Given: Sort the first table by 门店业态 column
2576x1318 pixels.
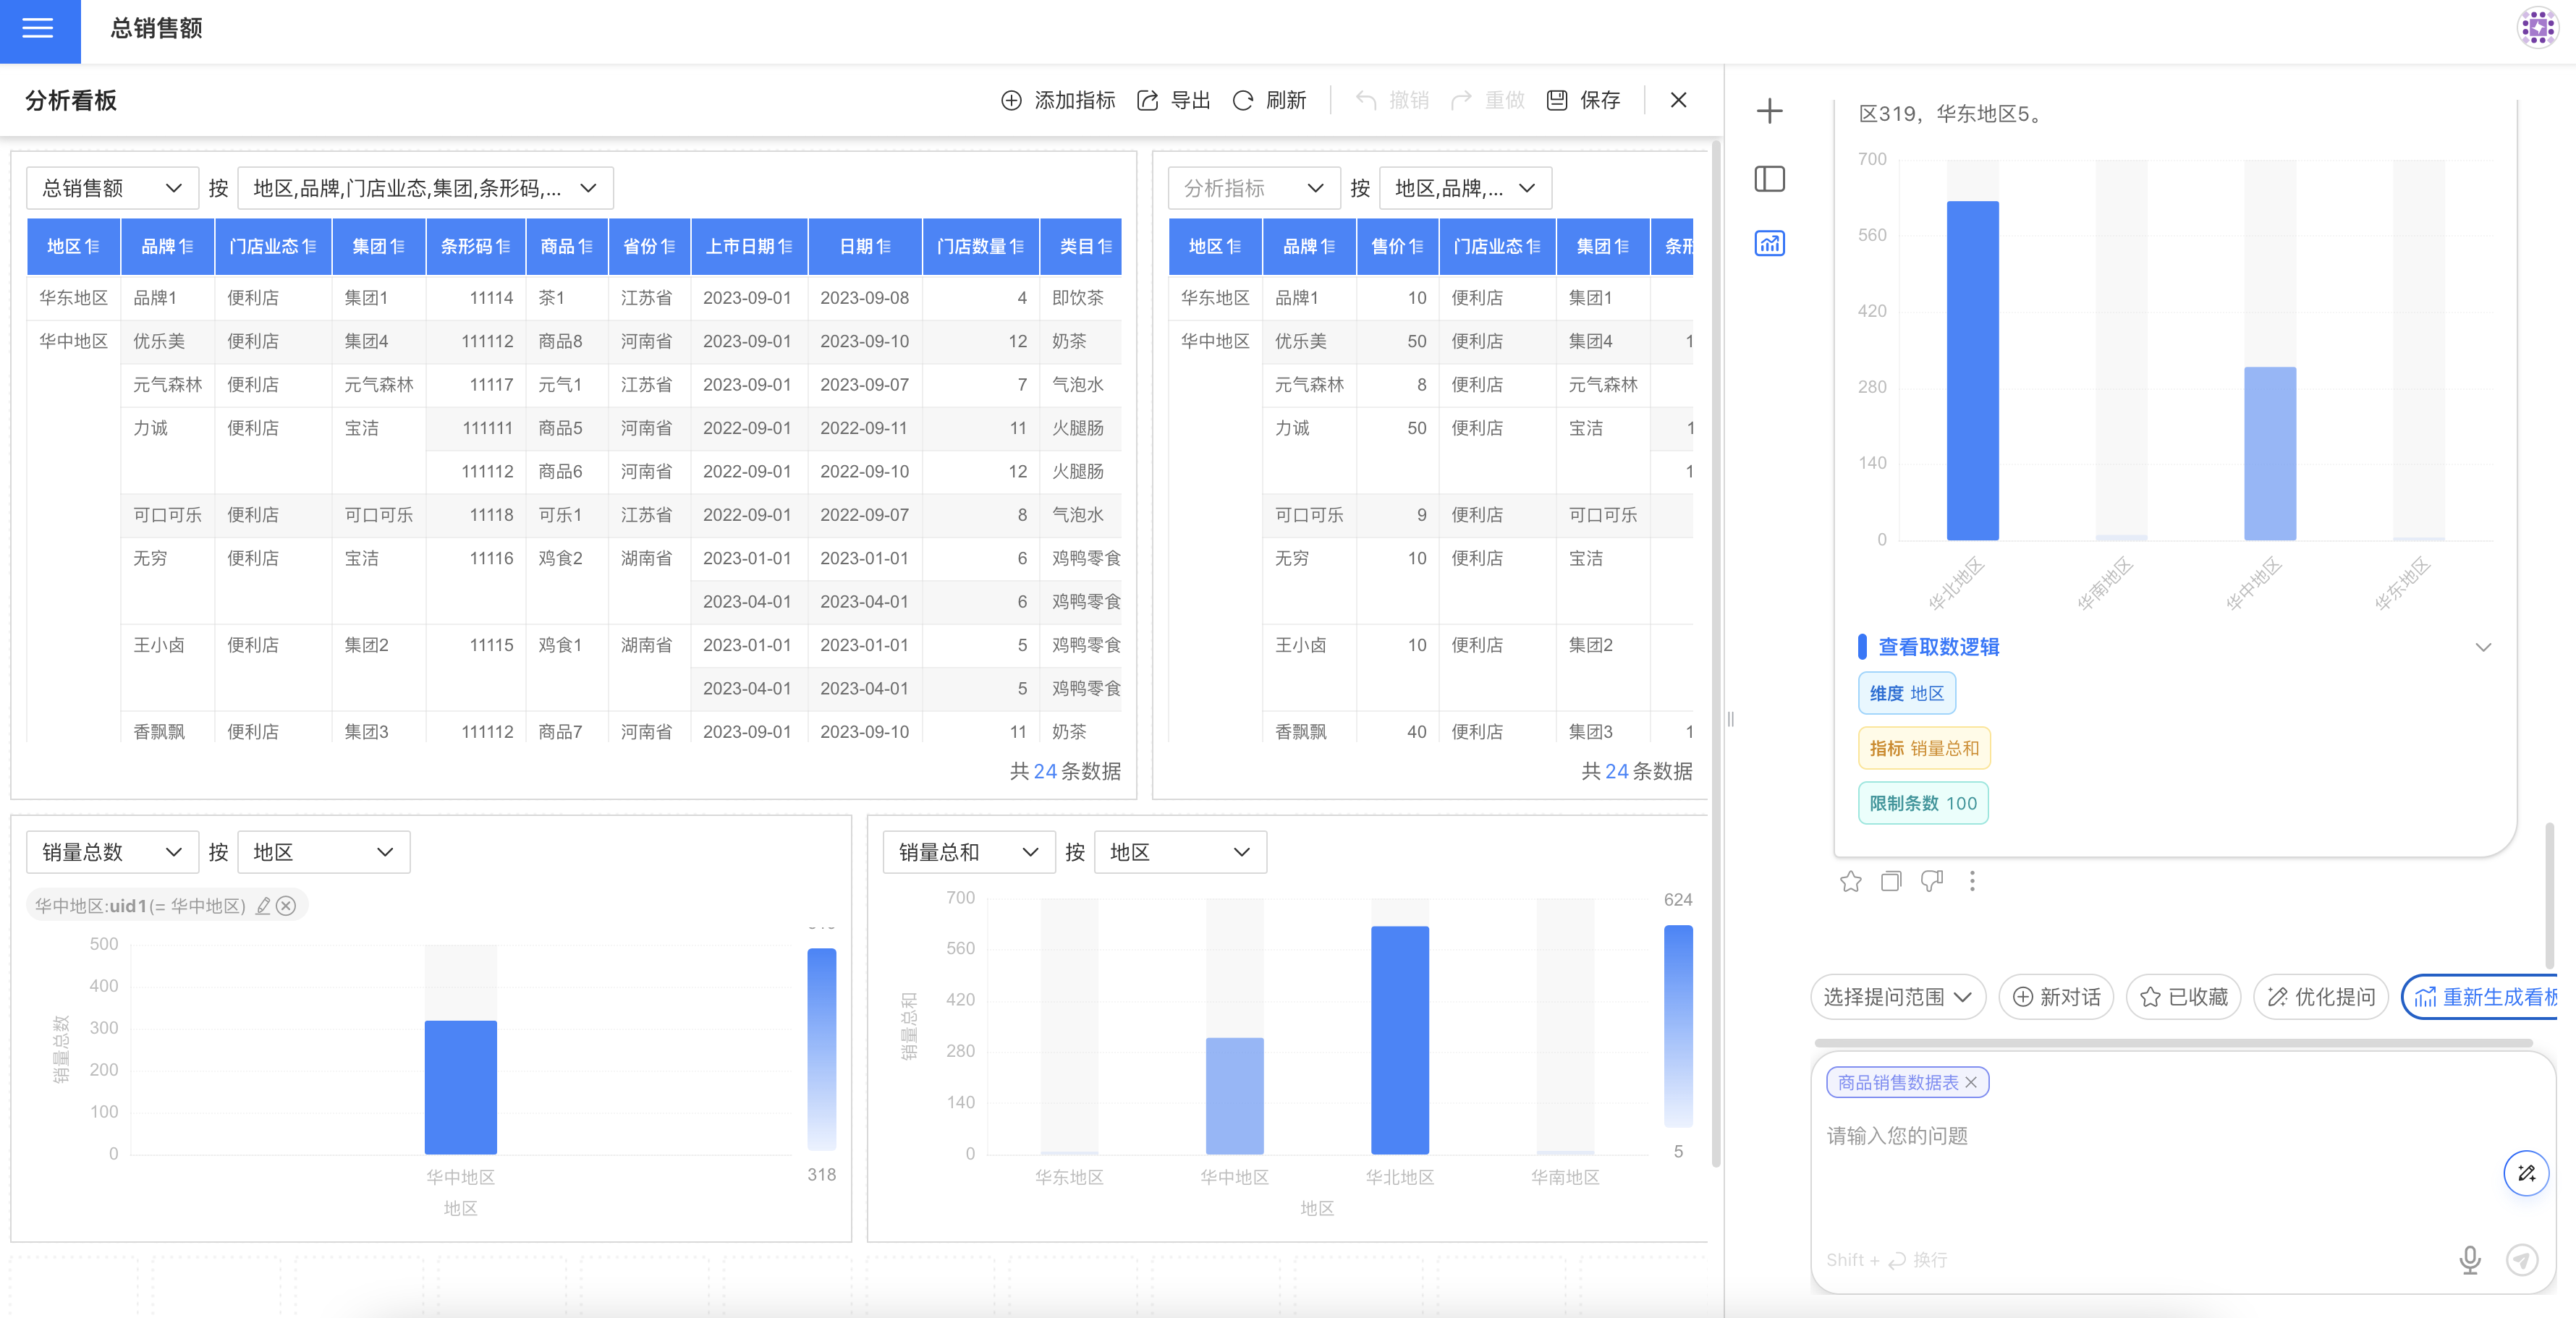Looking at the screenshot, I should point(309,247).
